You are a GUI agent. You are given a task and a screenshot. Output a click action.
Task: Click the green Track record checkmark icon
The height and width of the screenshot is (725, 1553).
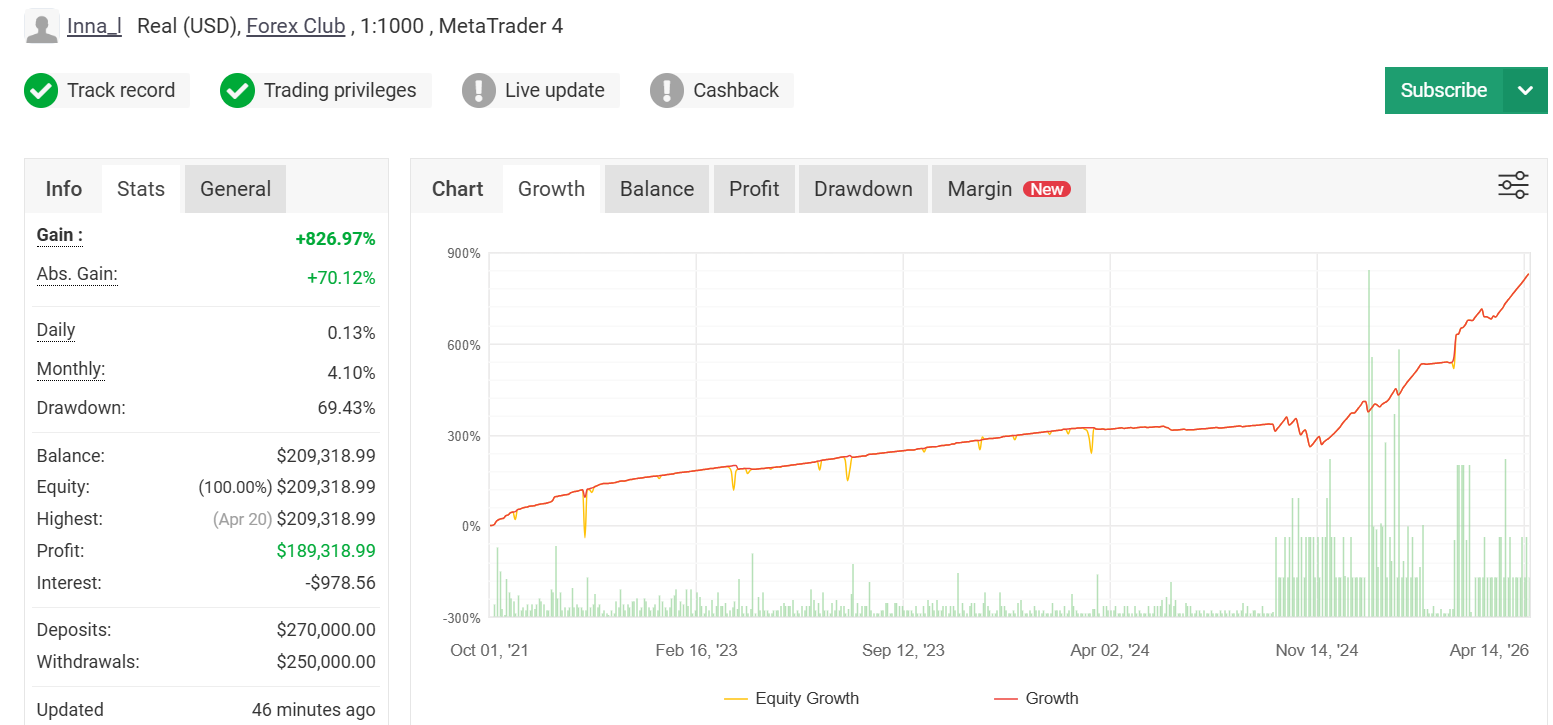(x=41, y=91)
